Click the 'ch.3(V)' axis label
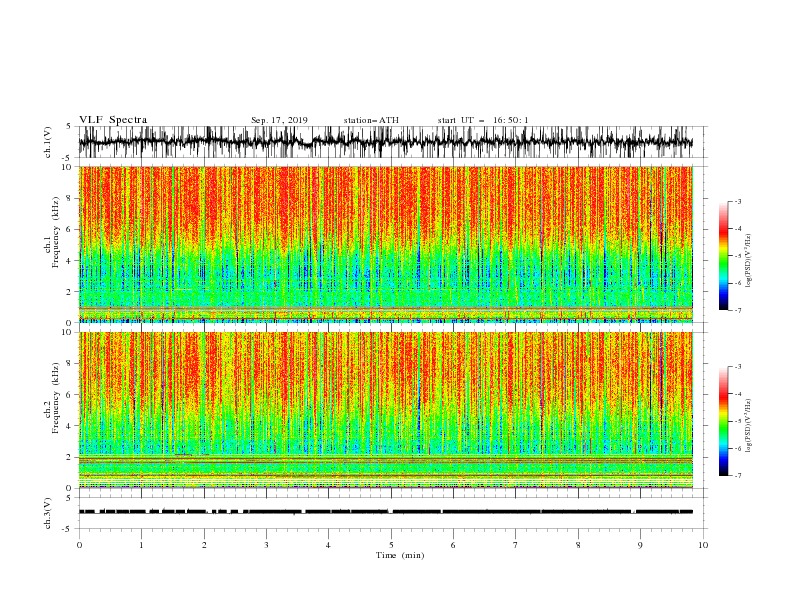The height and width of the screenshot is (612, 792). click(x=48, y=513)
